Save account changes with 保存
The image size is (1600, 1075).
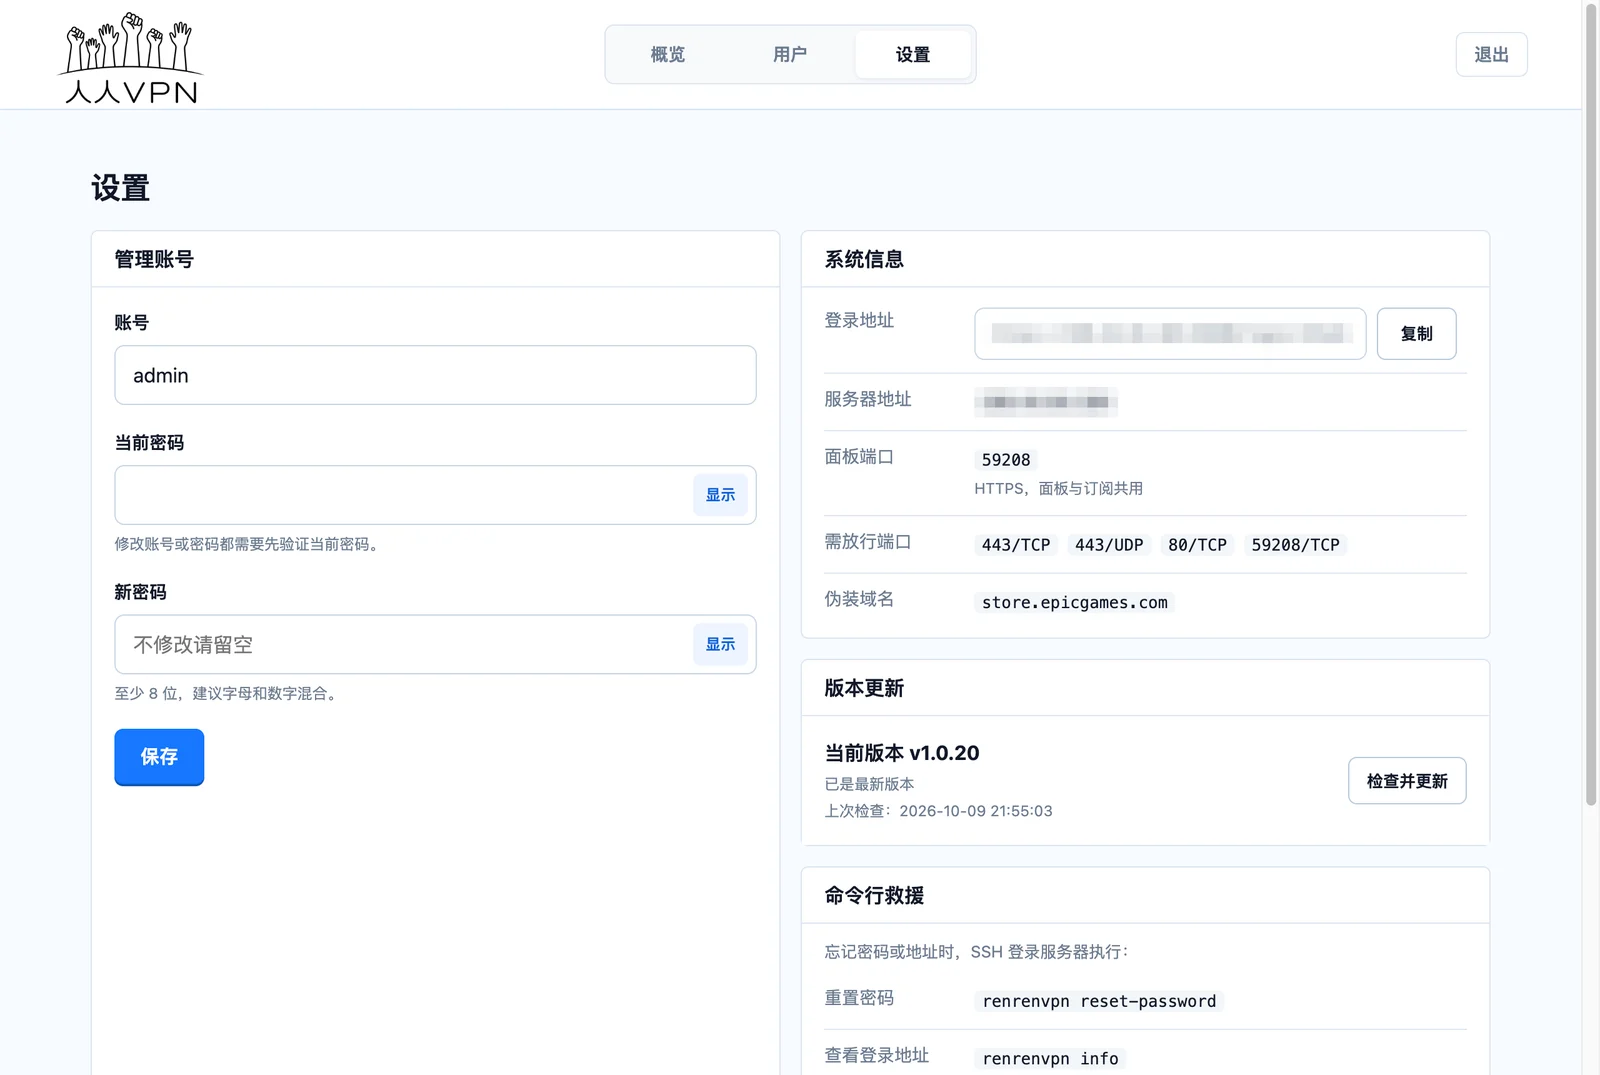pyautogui.click(x=159, y=757)
